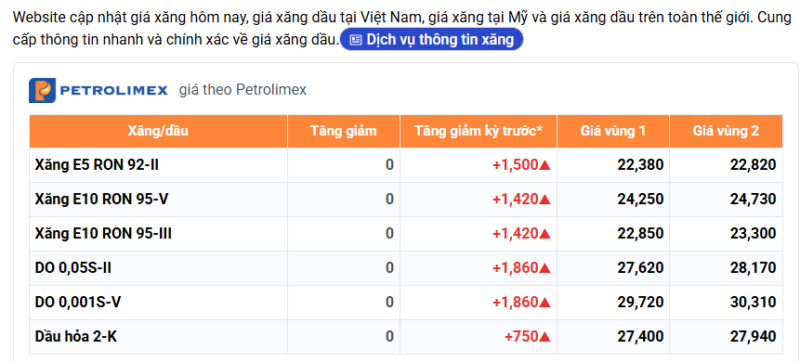The height and width of the screenshot is (362, 800).
Task: Select the Dầu hỏa 2-K row label
Action: coord(76,337)
